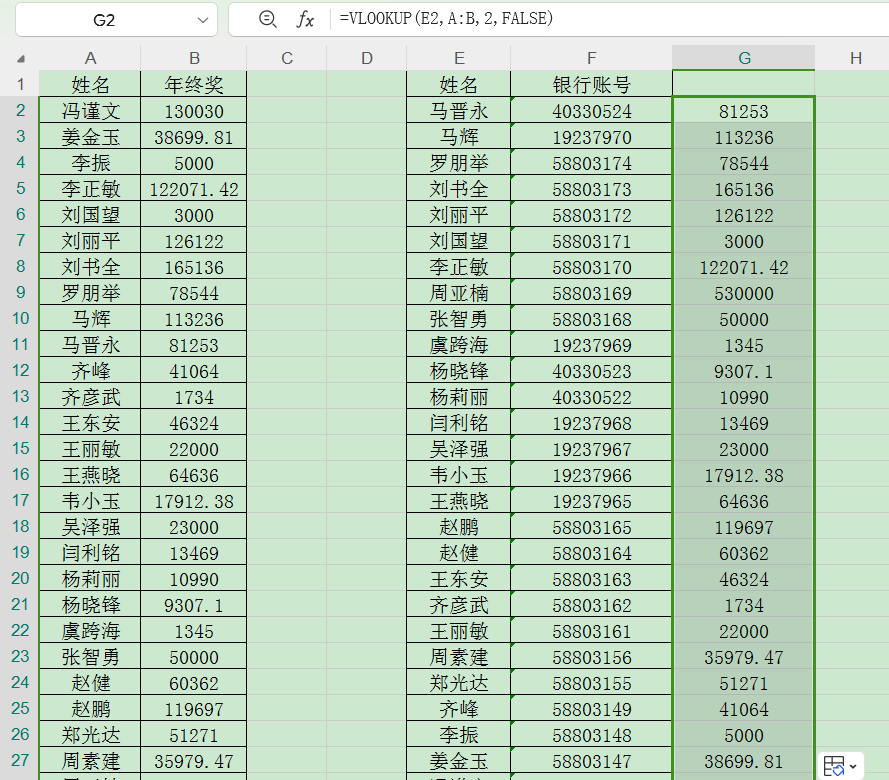Select column H header
The image size is (889, 780).
[856, 58]
